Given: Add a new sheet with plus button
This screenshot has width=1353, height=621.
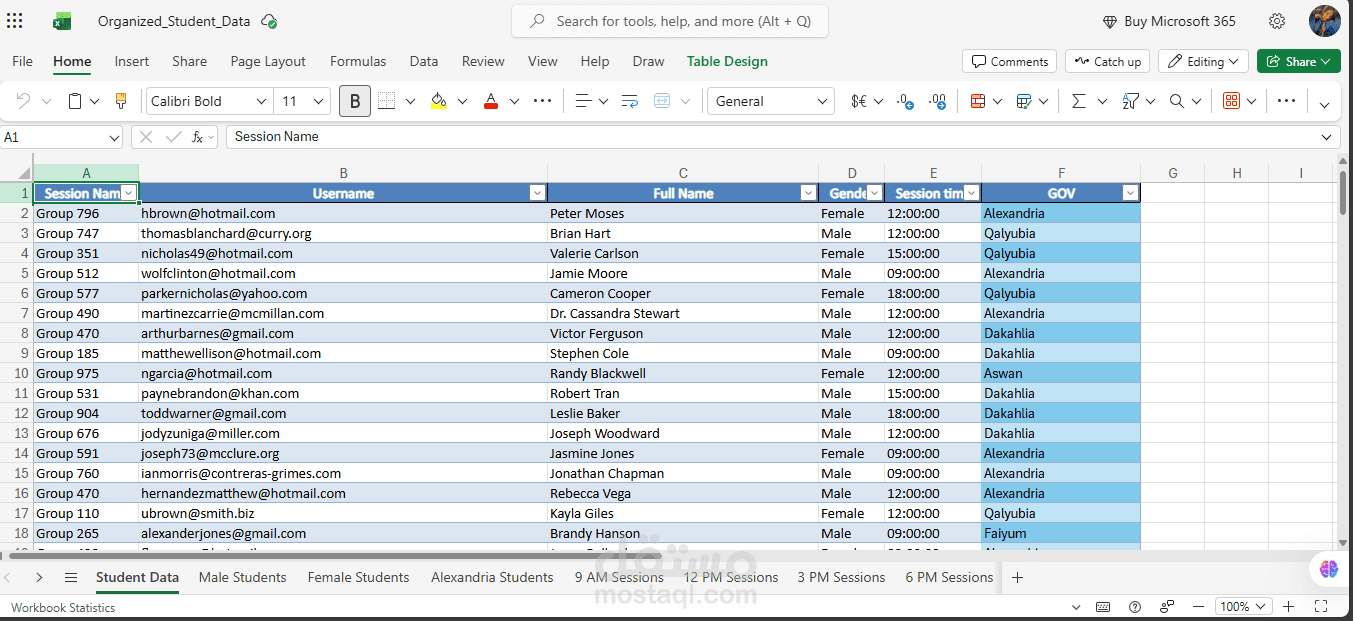Looking at the screenshot, I should pyautogui.click(x=1017, y=577).
